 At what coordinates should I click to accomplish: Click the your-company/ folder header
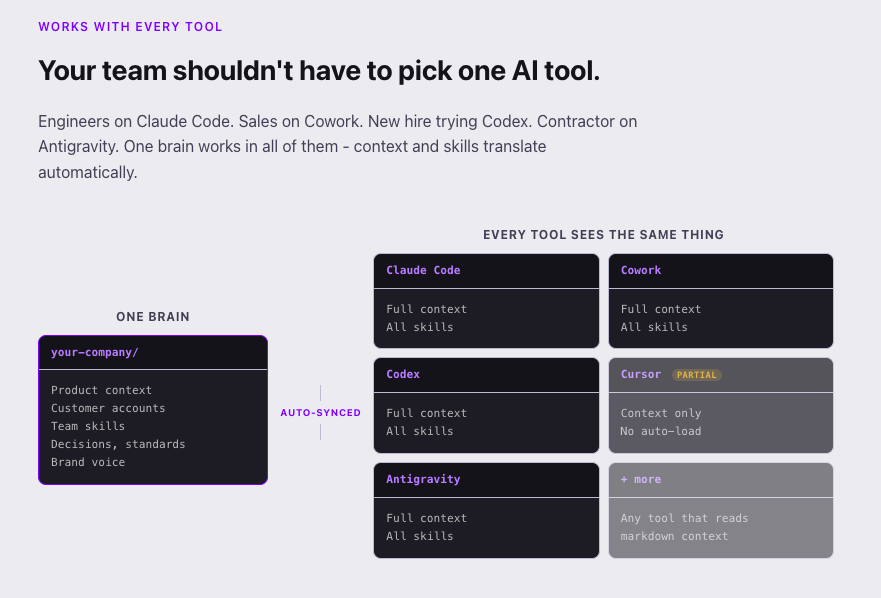pyautogui.click(x=153, y=352)
